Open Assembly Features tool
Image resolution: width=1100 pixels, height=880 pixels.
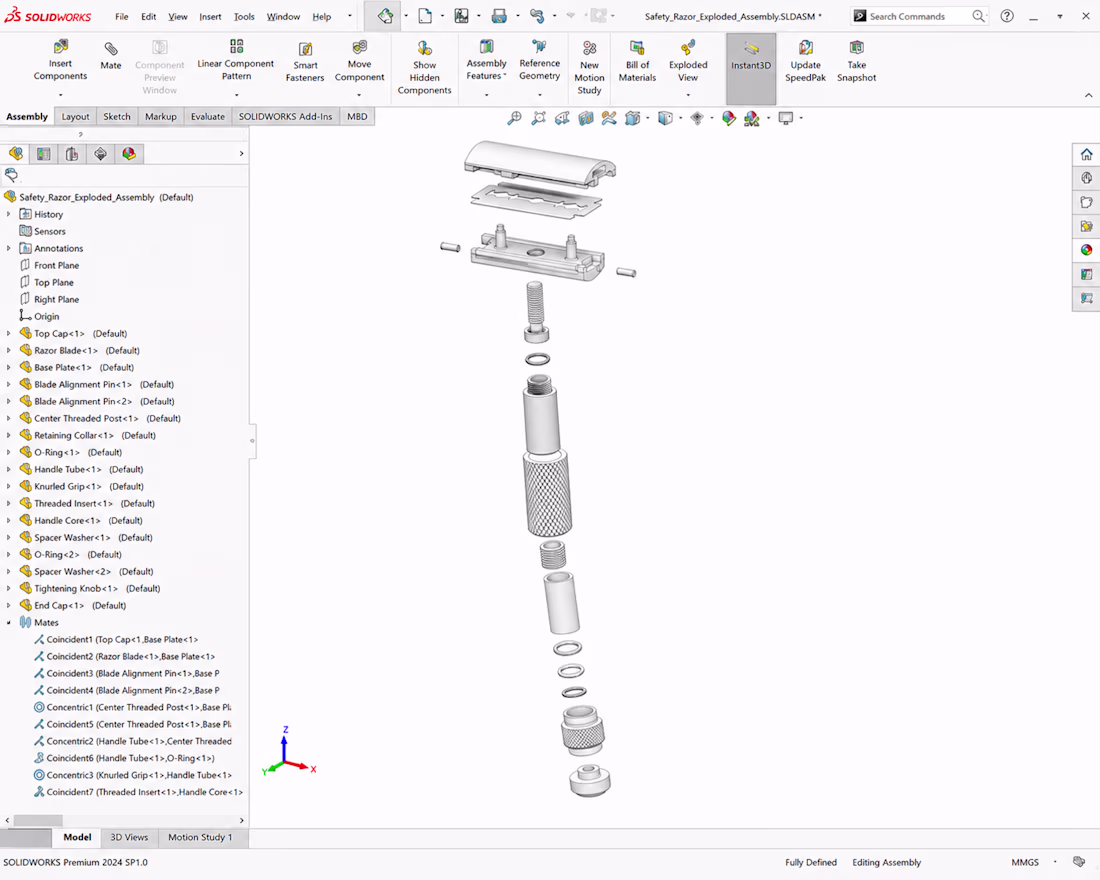pos(486,60)
